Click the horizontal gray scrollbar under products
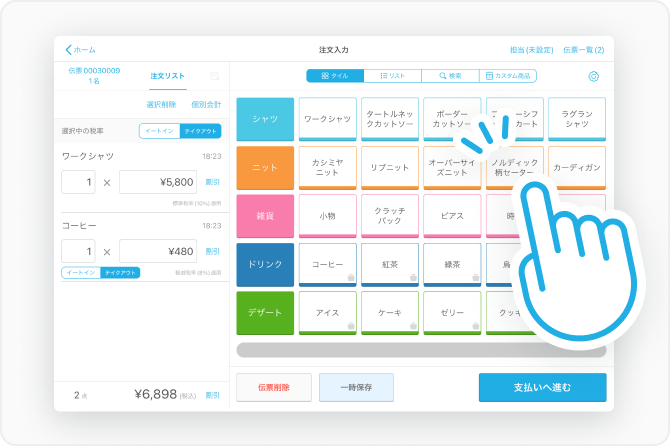Image resolution: width=670 pixels, height=446 pixels. coord(420,350)
